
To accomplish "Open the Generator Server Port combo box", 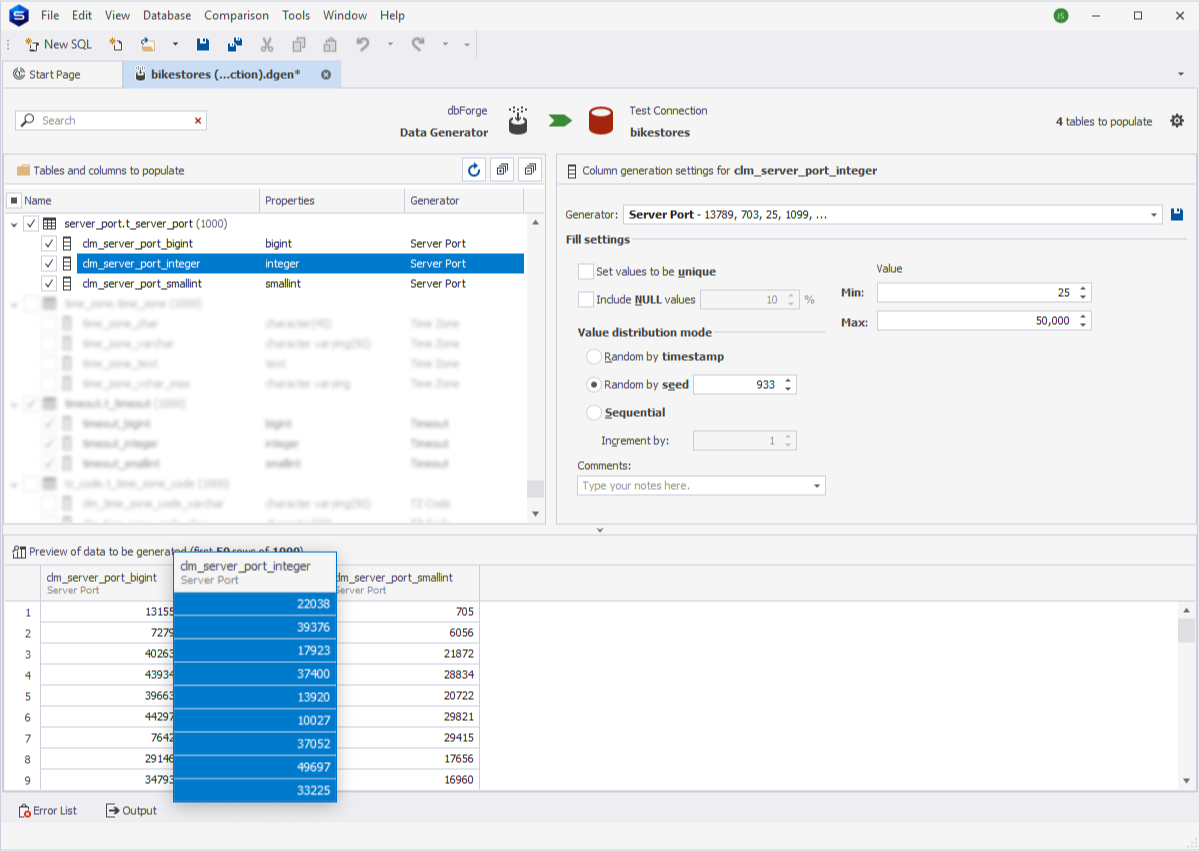I will pos(892,214).
